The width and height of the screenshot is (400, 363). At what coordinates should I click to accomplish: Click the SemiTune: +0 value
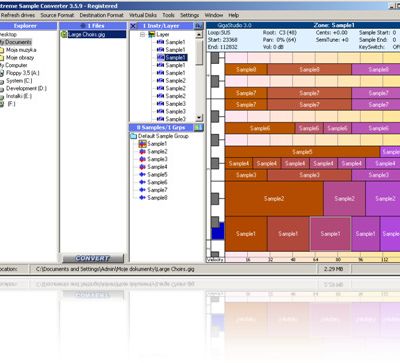(332, 40)
